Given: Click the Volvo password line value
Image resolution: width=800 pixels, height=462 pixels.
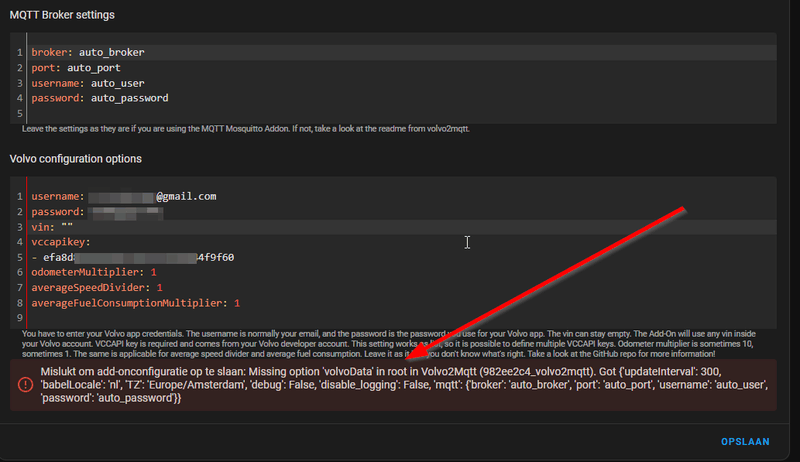Looking at the screenshot, I should (x=126, y=212).
